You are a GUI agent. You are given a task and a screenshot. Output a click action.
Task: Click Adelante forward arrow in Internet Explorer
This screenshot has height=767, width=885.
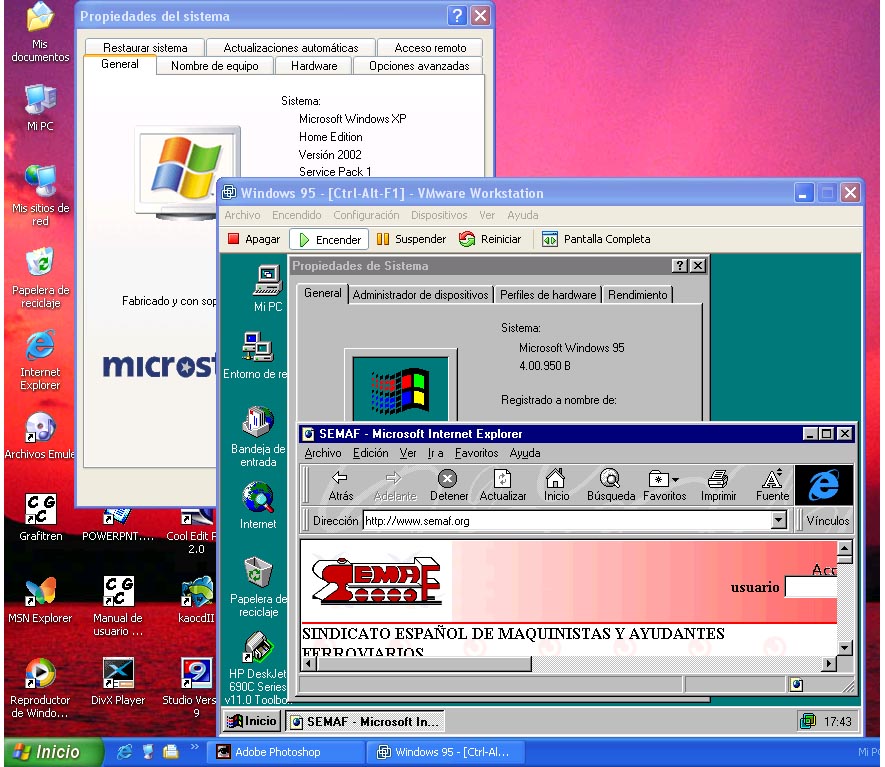click(x=395, y=485)
